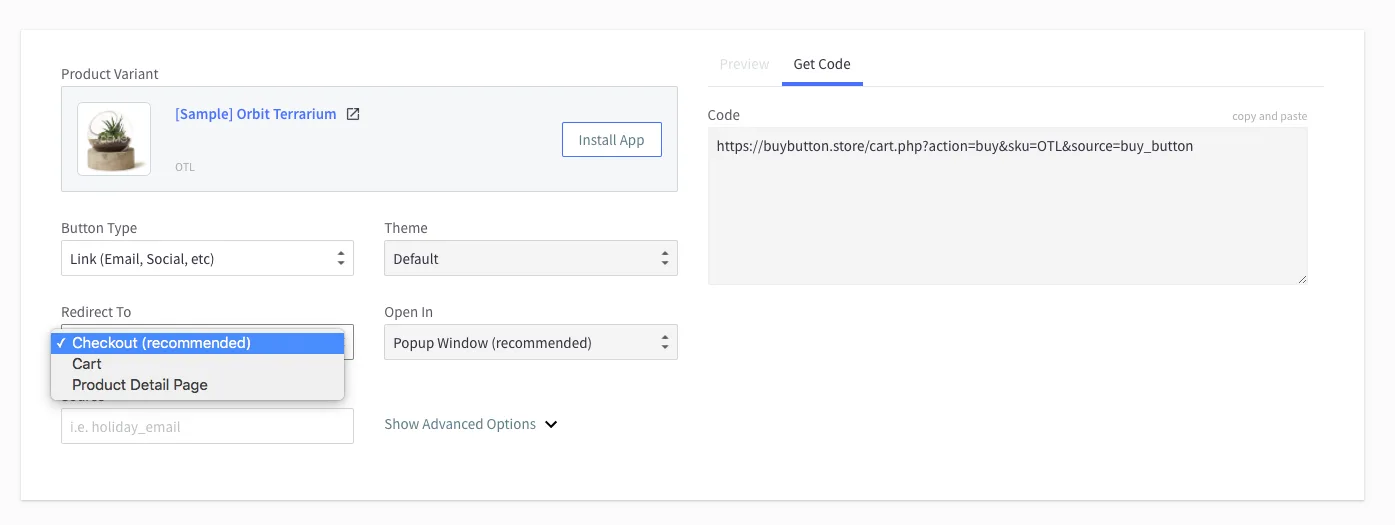This screenshot has width=1395, height=525.
Task: Choose Cart from the redirect list
Action: (x=87, y=364)
